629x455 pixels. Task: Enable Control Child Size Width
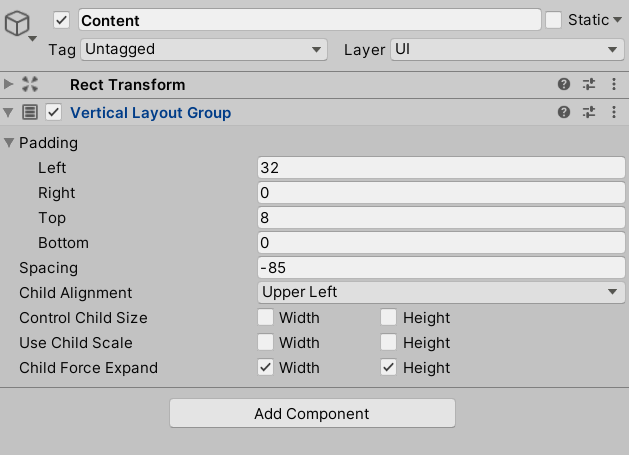265,318
